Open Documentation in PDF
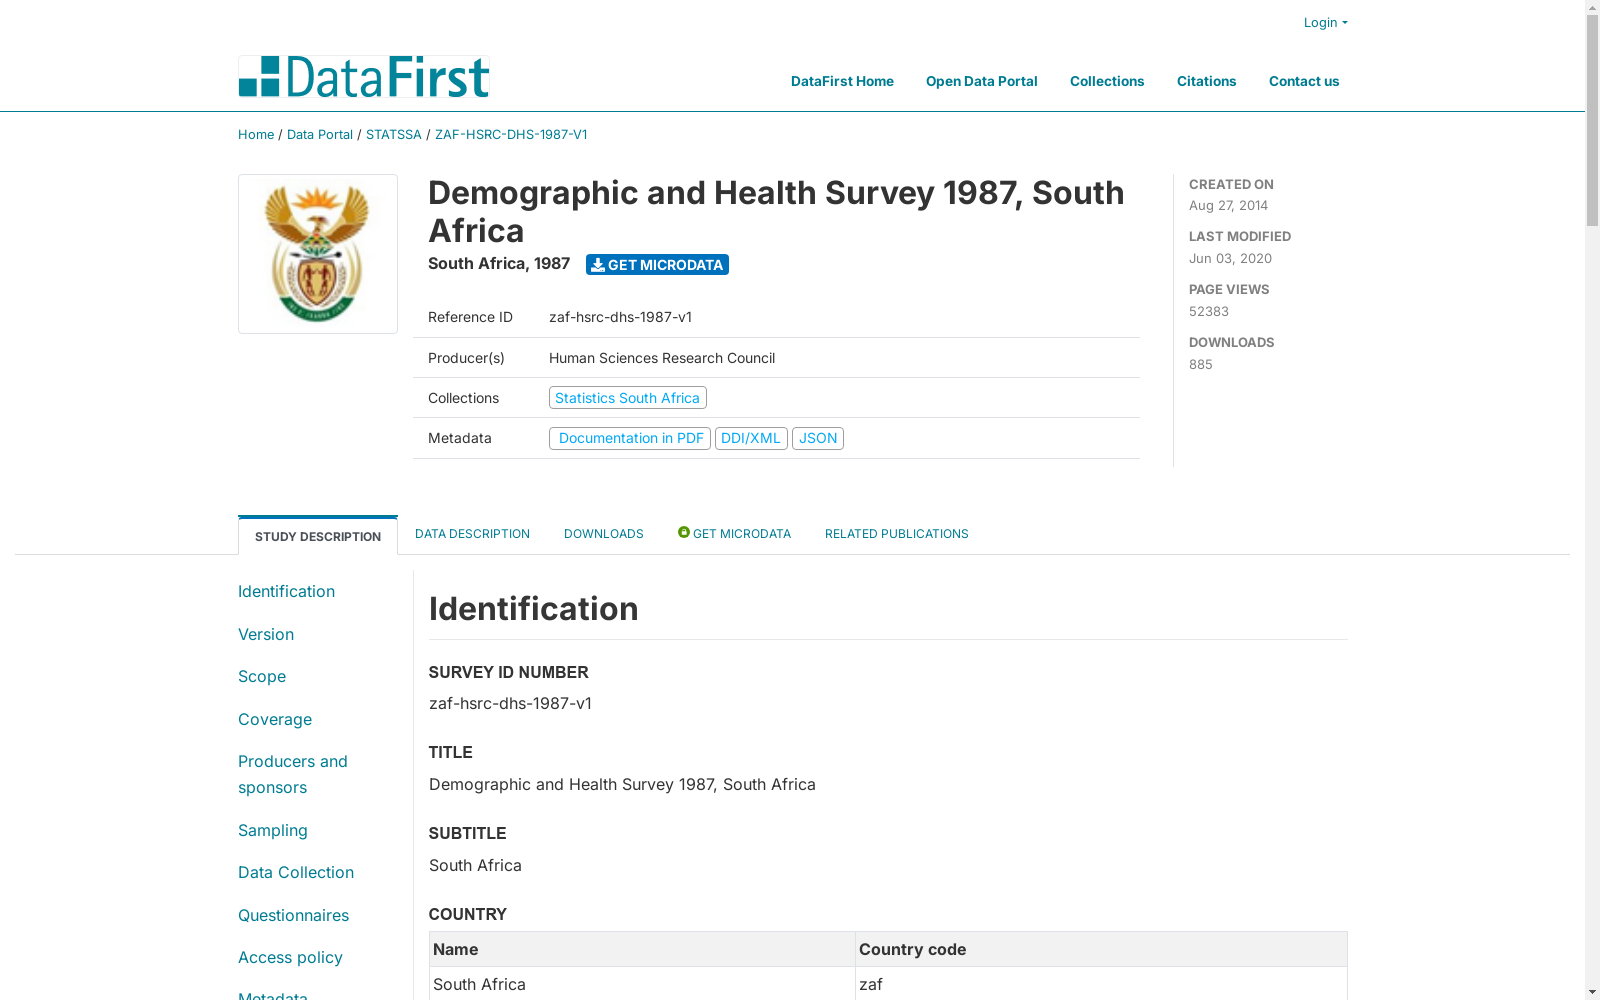Screen dimensions: 1600x1000 click(x=630, y=438)
